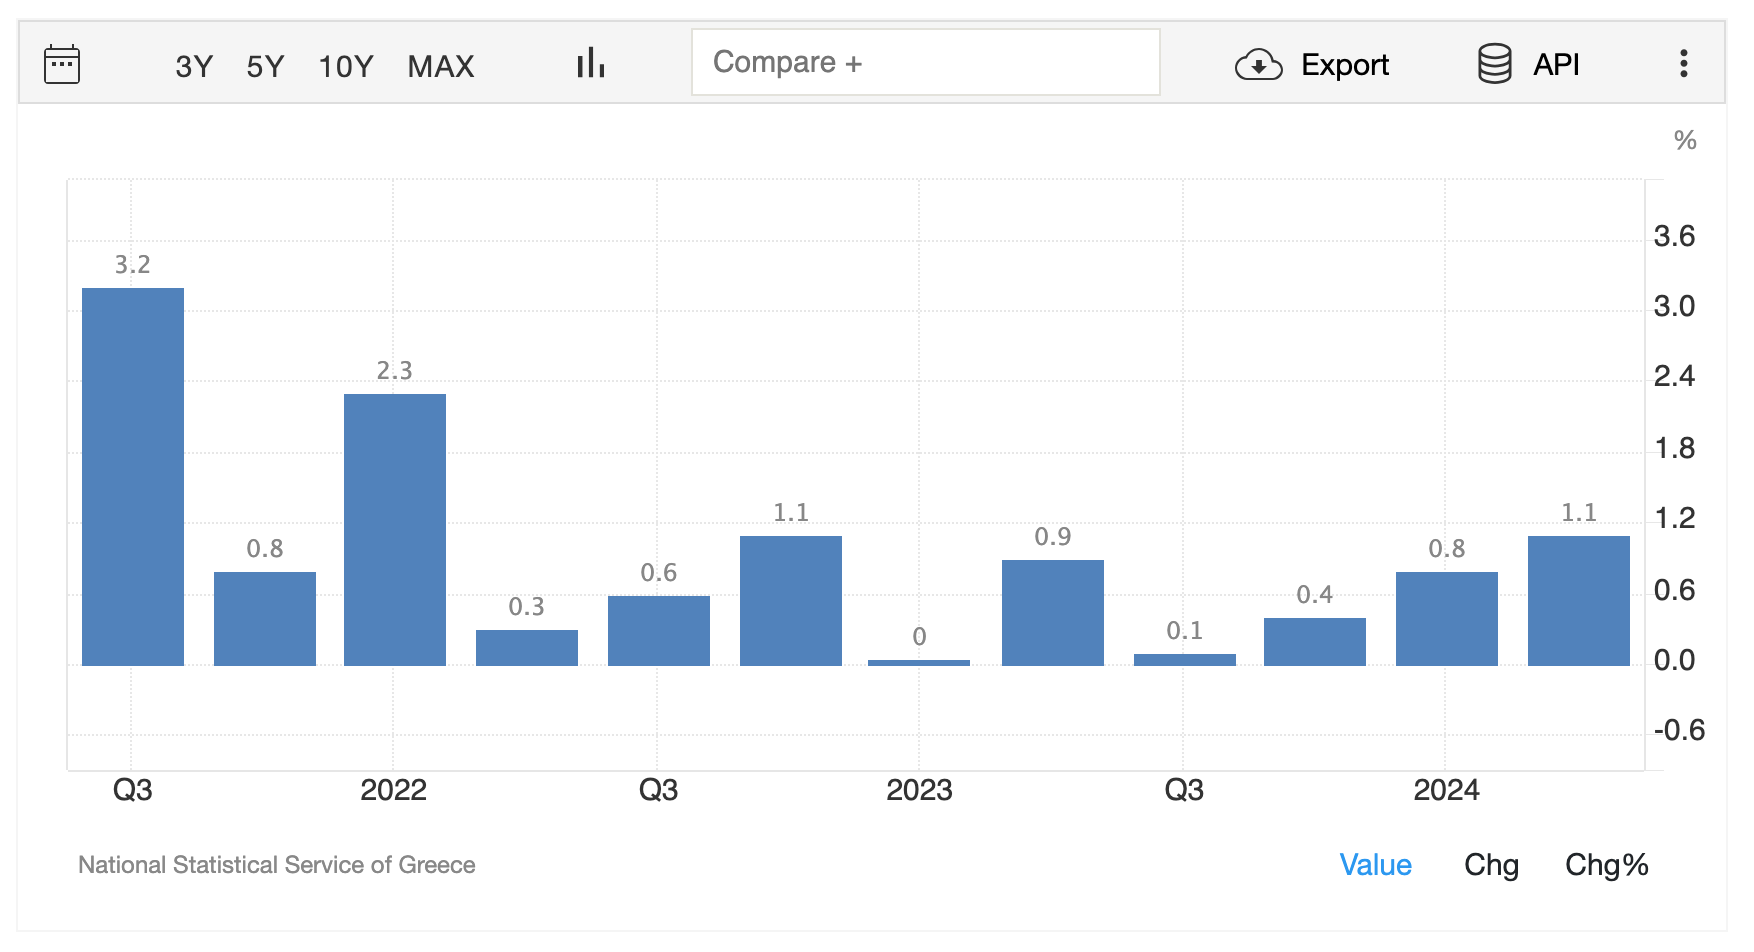Open the calendar date range picker

62,65
